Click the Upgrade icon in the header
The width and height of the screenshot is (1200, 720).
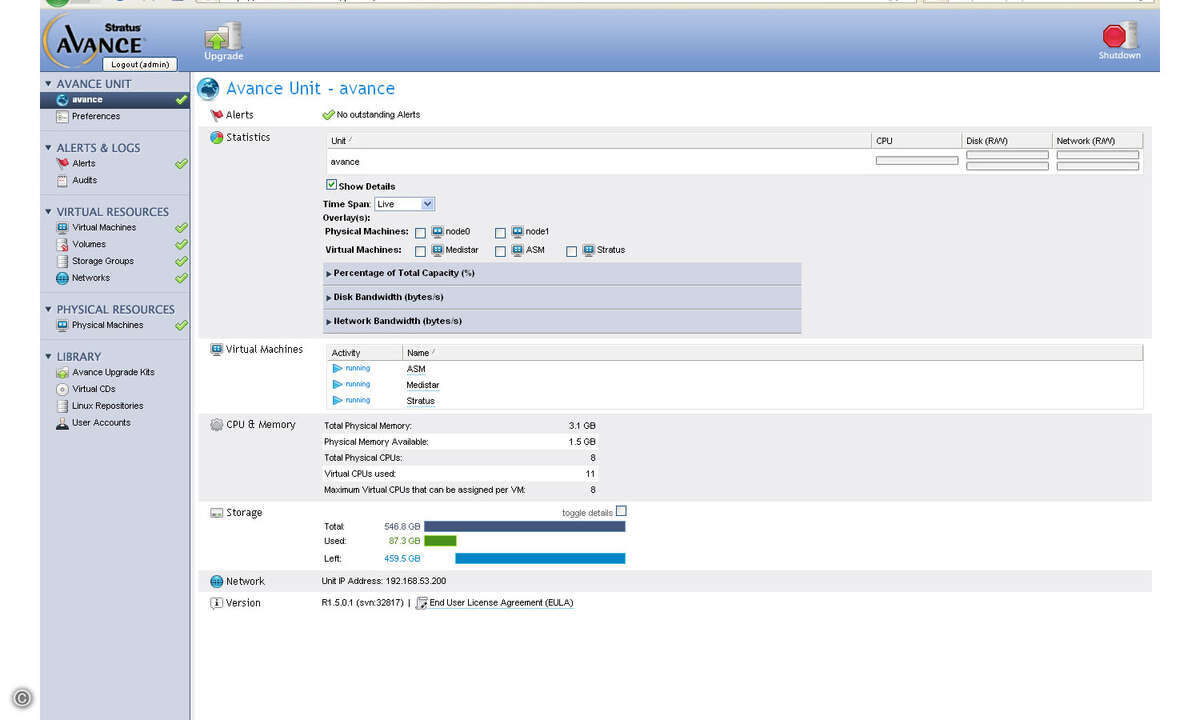(223, 38)
